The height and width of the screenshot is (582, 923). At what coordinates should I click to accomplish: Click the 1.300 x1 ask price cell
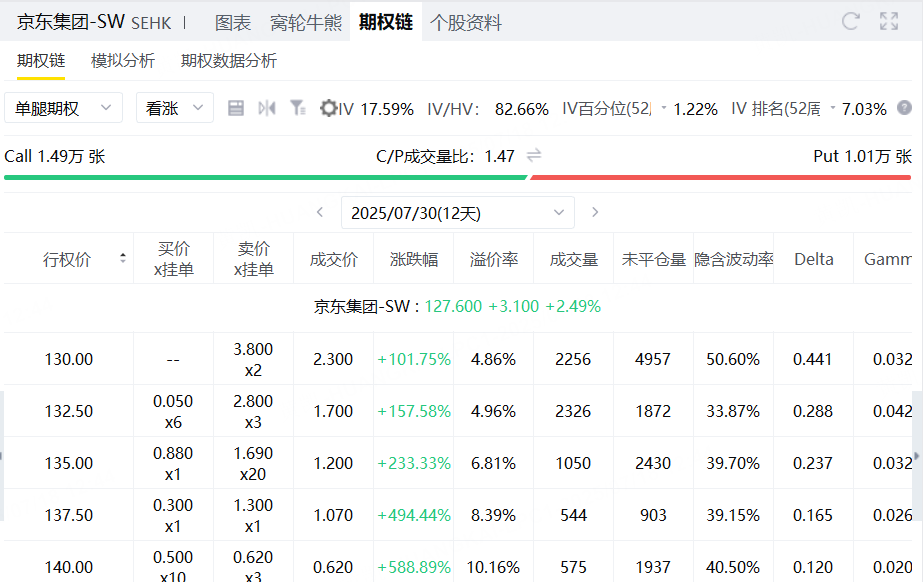254,515
